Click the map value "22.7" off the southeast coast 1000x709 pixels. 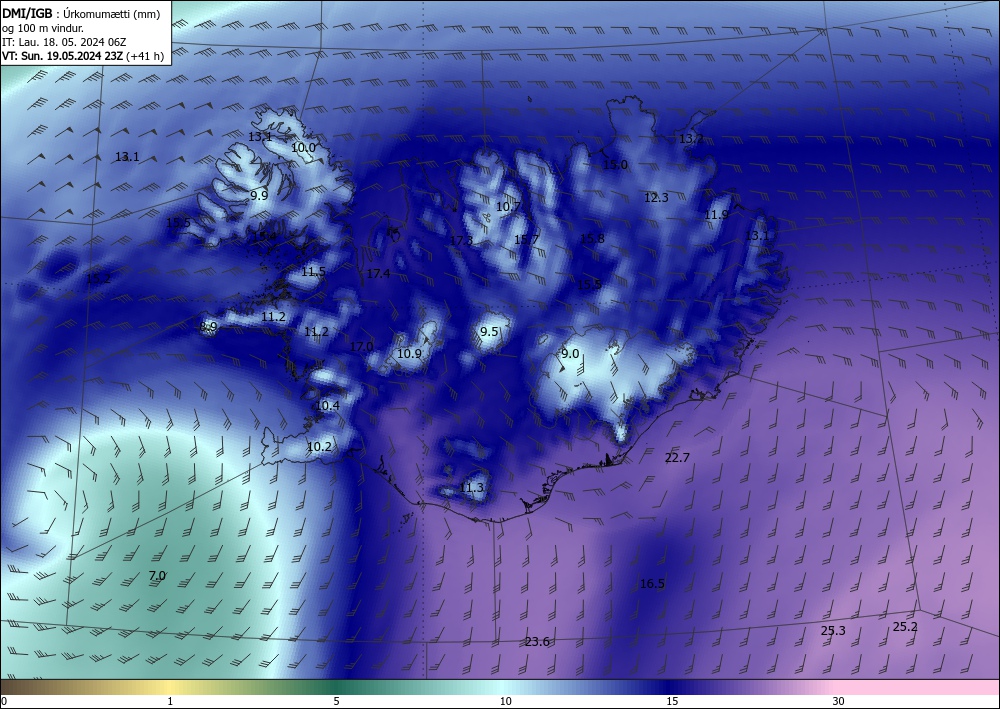tap(677, 457)
